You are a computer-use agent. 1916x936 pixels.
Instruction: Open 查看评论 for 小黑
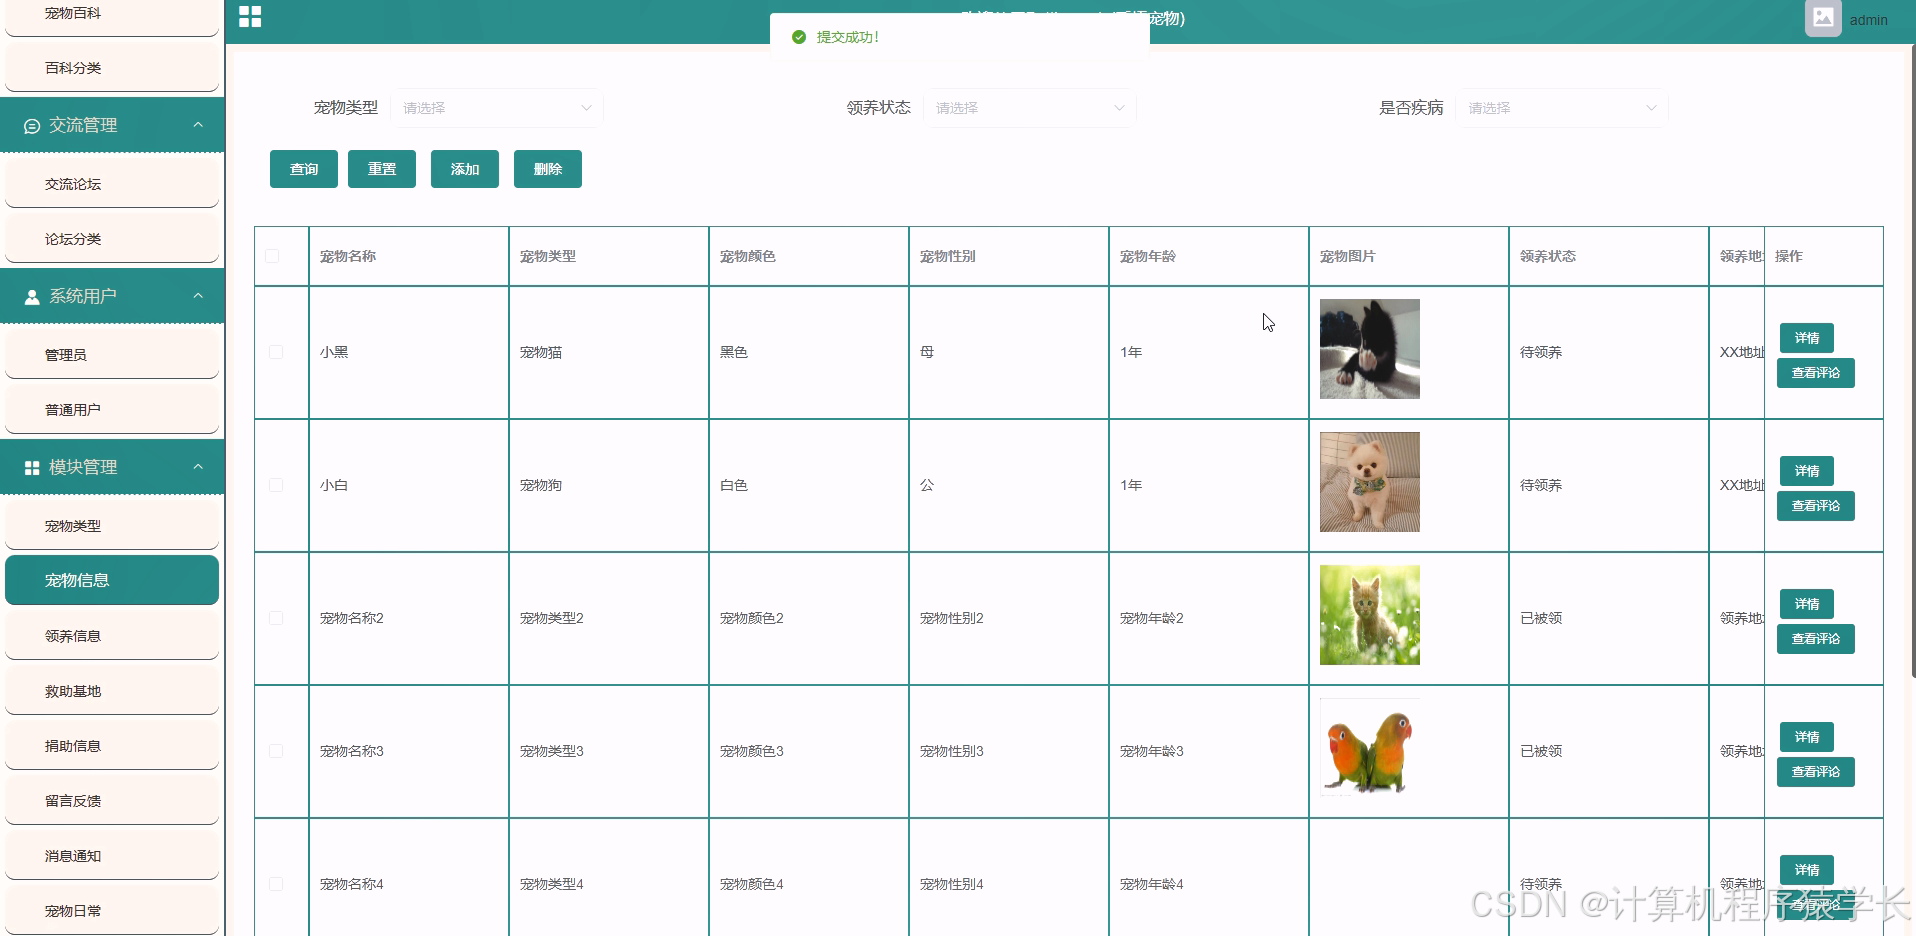pyautogui.click(x=1816, y=373)
